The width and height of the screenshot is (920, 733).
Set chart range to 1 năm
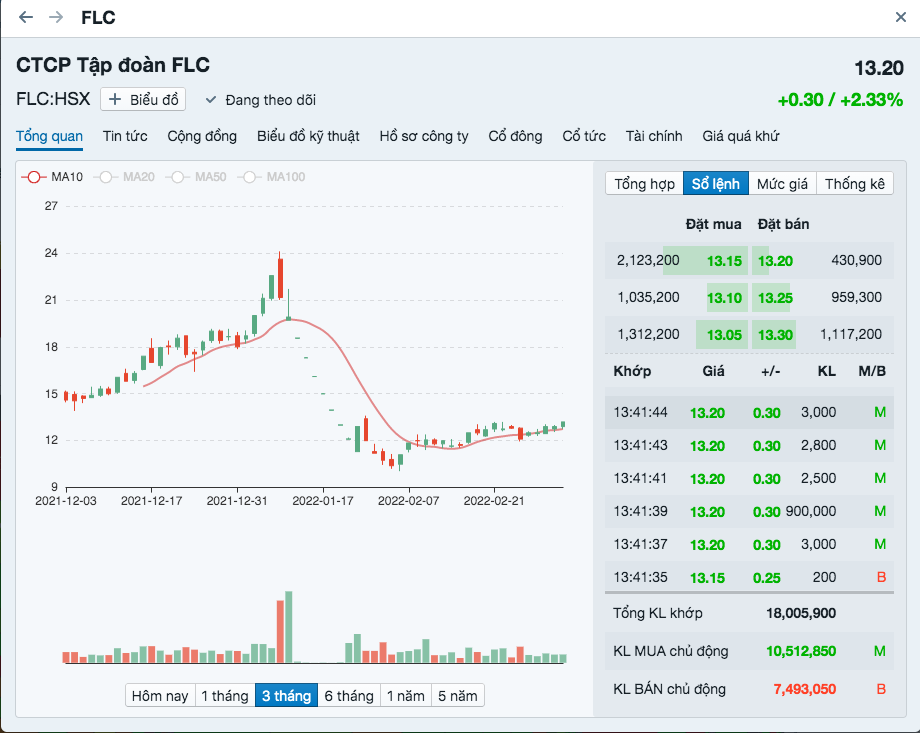pos(406,695)
